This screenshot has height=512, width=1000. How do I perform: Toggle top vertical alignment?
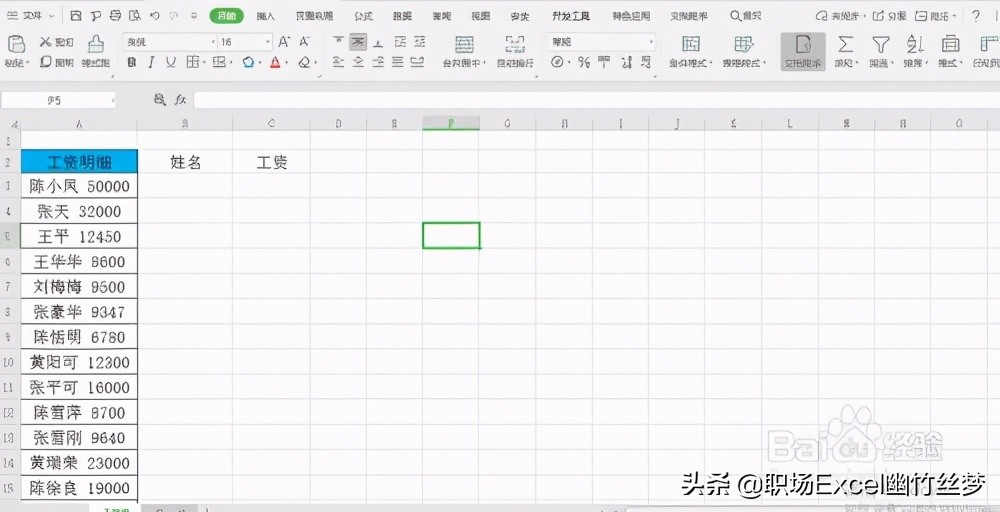339,42
